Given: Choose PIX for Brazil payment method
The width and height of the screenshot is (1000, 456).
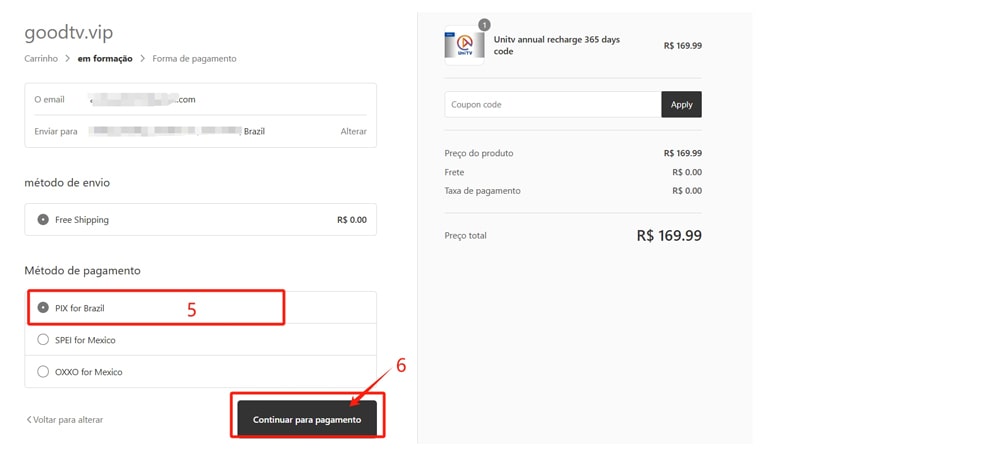Looking at the screenshot, I should (43, 308).
